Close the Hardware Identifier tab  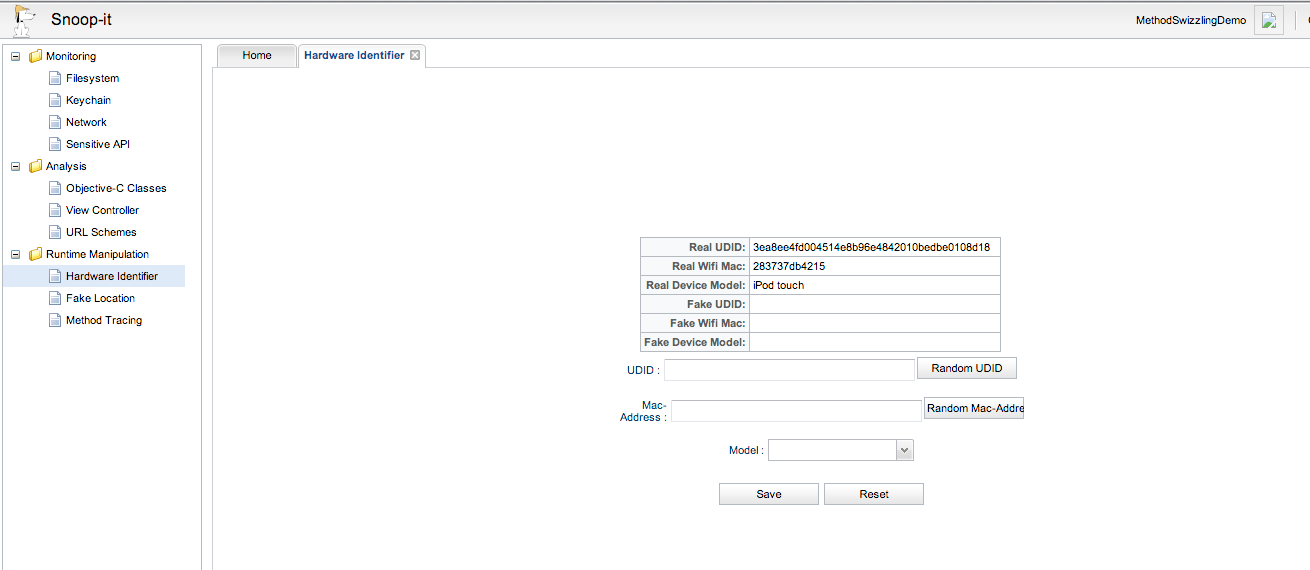[415, 55]
